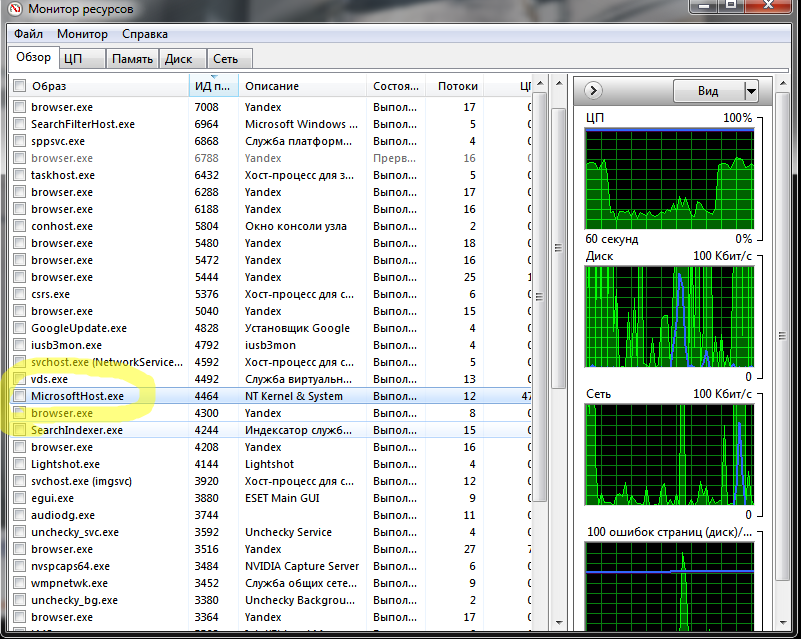The height and width of the screenshot is (639, 801).
Task: Open the Справка menu
Action: click(145, 34)
